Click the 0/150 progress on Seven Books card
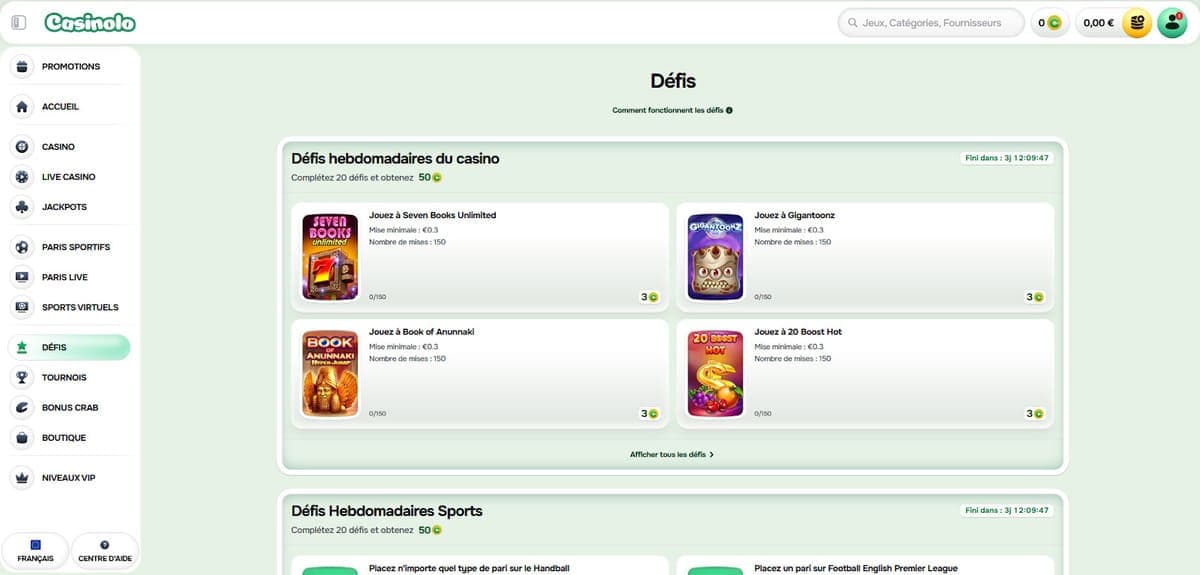The height and width of the screenshot is (575, 1200). (x=378, y=297)
